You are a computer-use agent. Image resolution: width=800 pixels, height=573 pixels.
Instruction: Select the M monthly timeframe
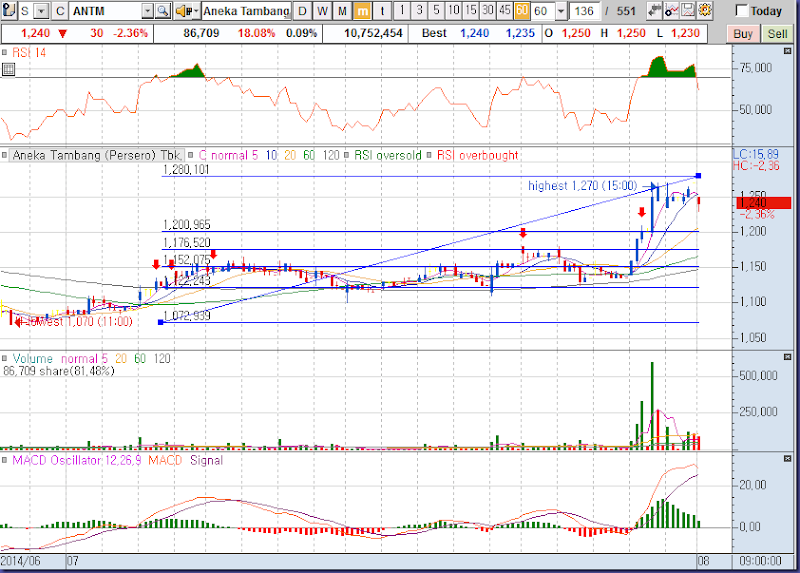[342, 11]
